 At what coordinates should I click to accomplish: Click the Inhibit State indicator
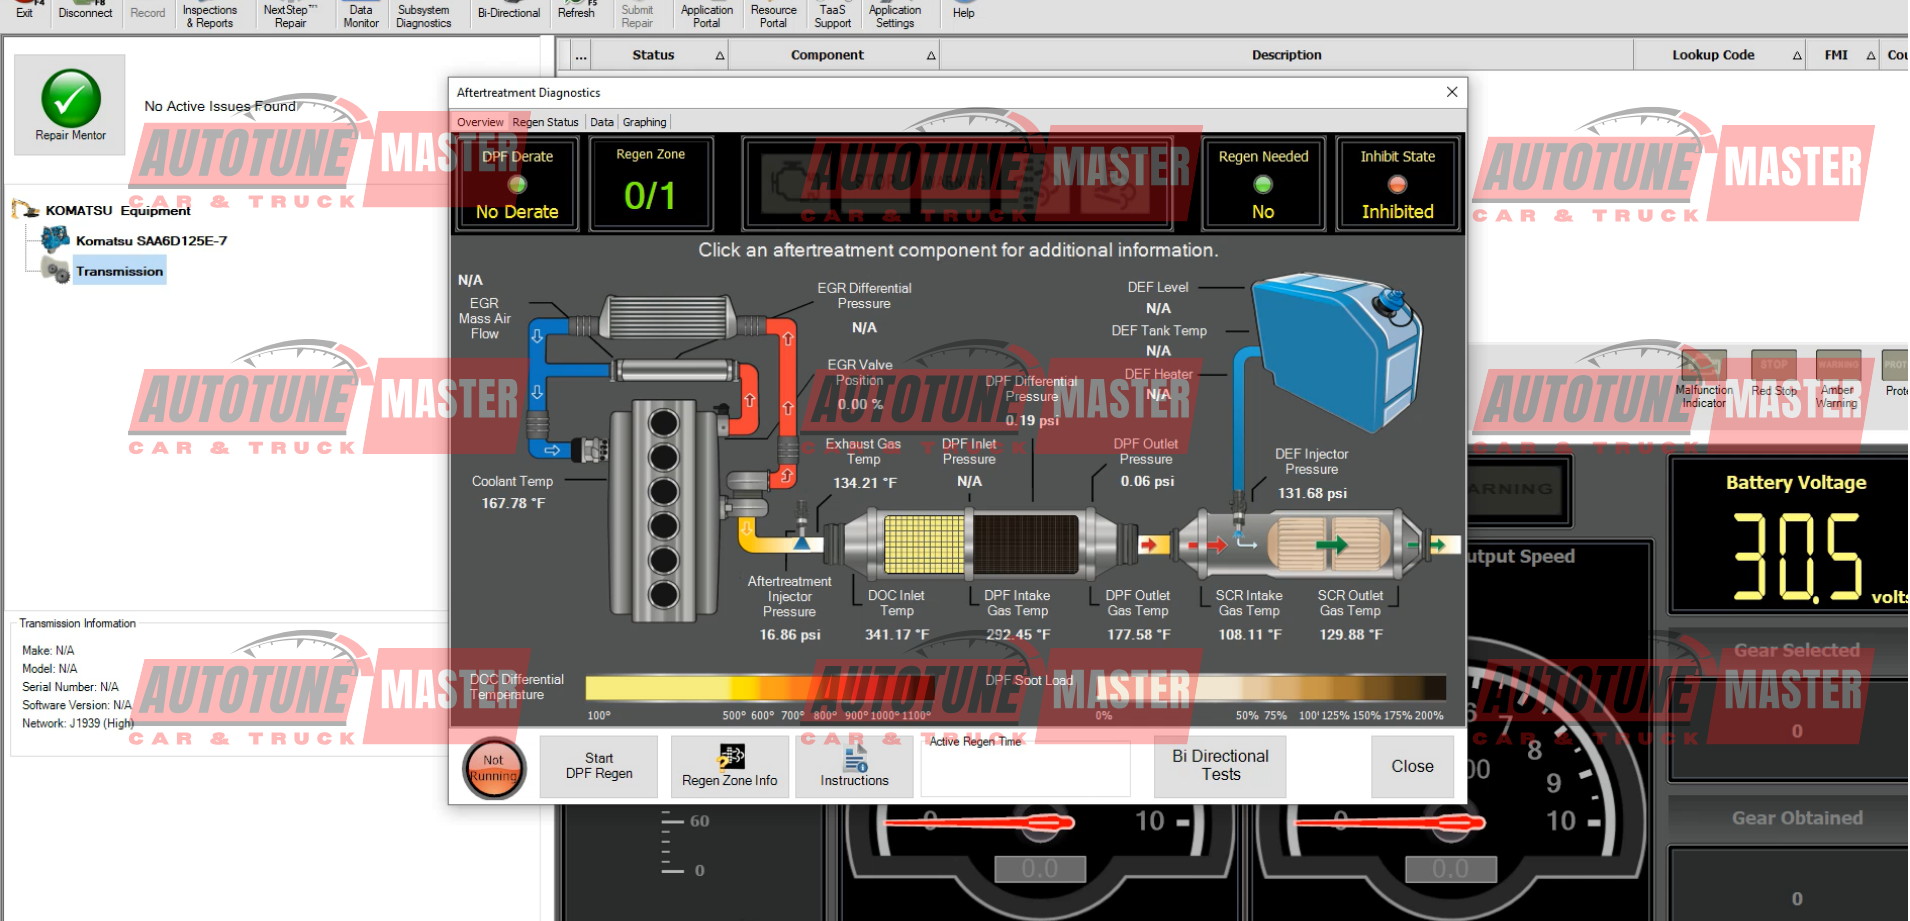(x=1397, y=184)
